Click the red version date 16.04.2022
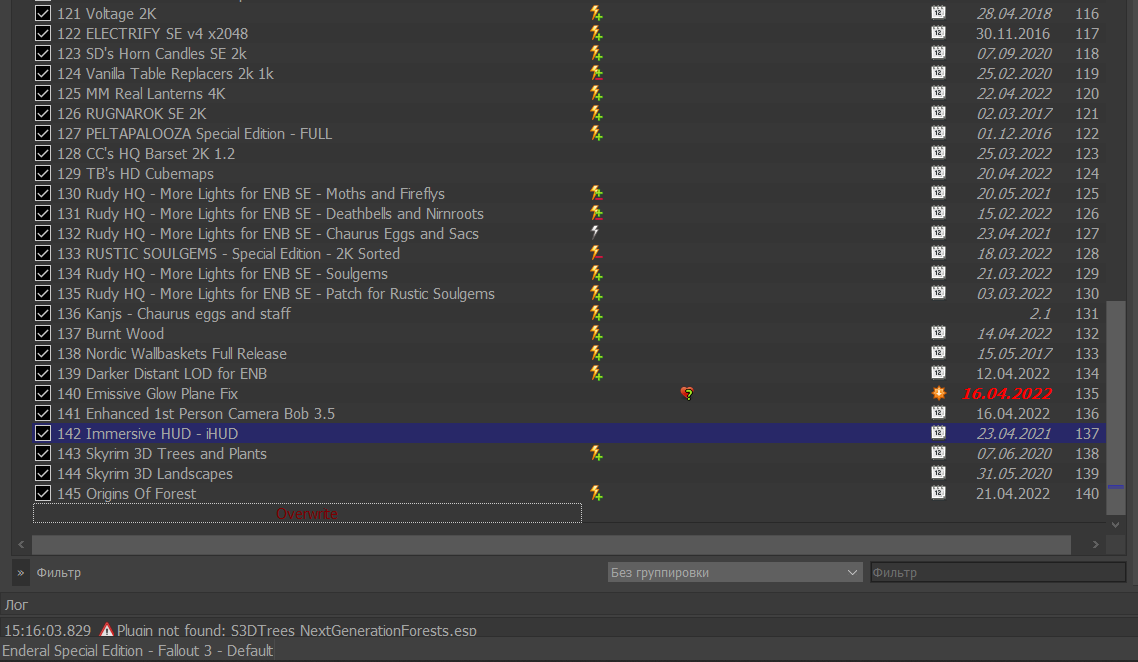 [1007, 393]
